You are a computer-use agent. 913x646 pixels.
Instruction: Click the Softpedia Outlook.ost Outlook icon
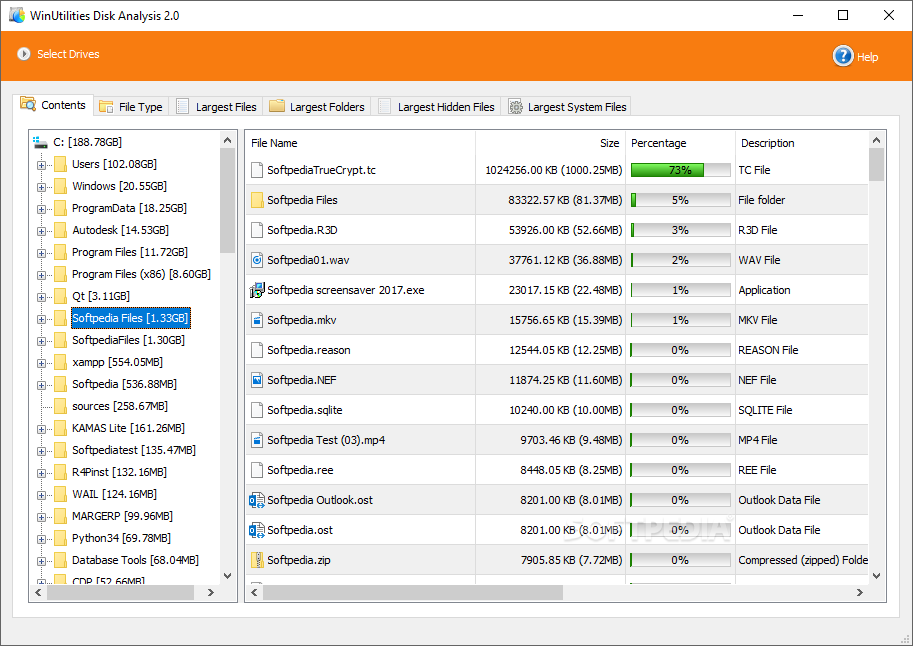pyautogui.click(x=257, y=500)
